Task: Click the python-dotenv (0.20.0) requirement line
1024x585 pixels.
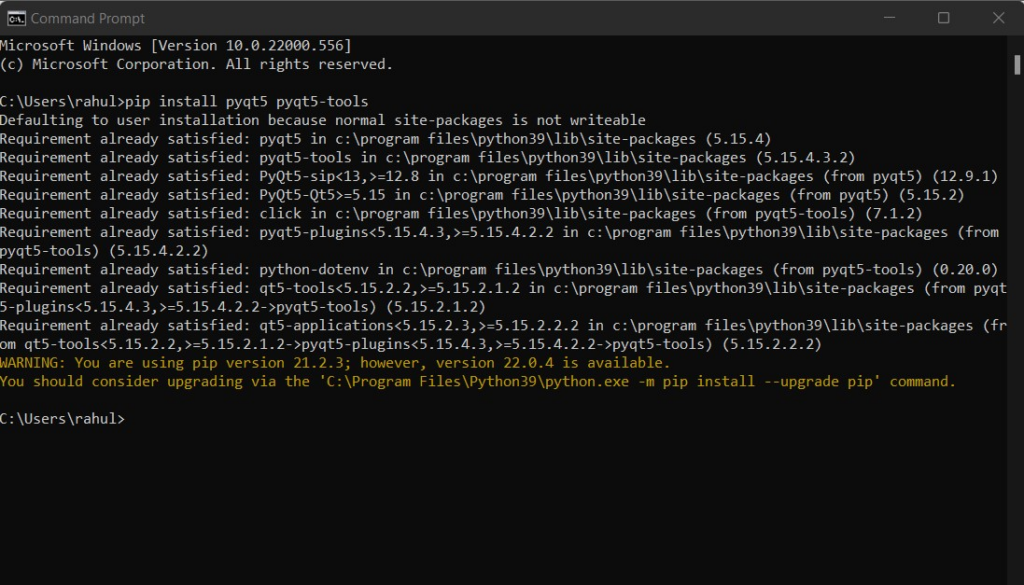Action: pyautogui.click(x=498, y=269)
